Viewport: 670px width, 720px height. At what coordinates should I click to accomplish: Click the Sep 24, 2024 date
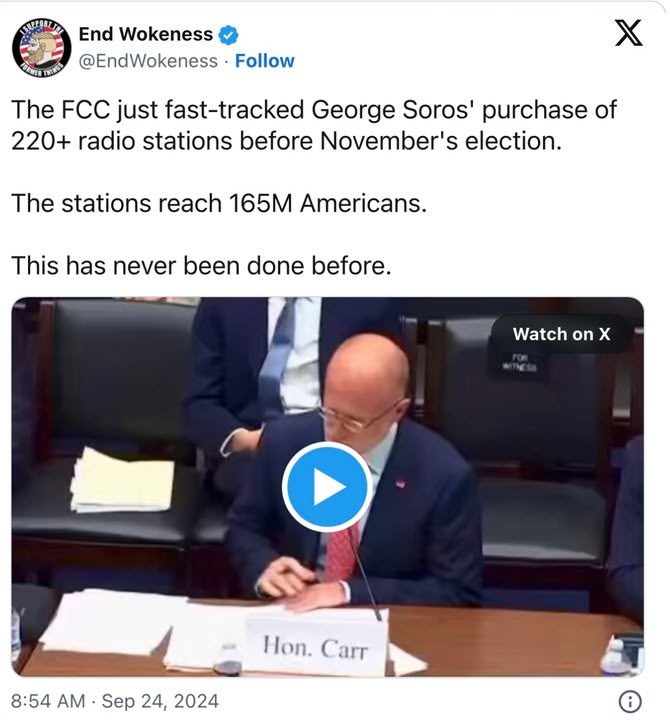160,701
